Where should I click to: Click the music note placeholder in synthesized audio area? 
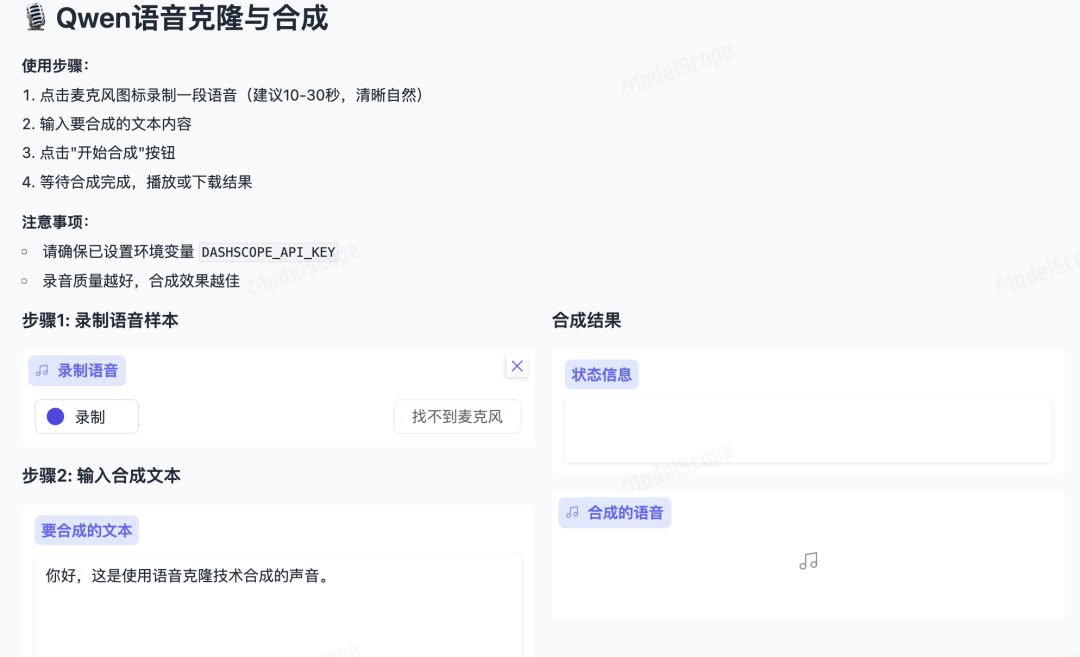click(x=807, y=560)
